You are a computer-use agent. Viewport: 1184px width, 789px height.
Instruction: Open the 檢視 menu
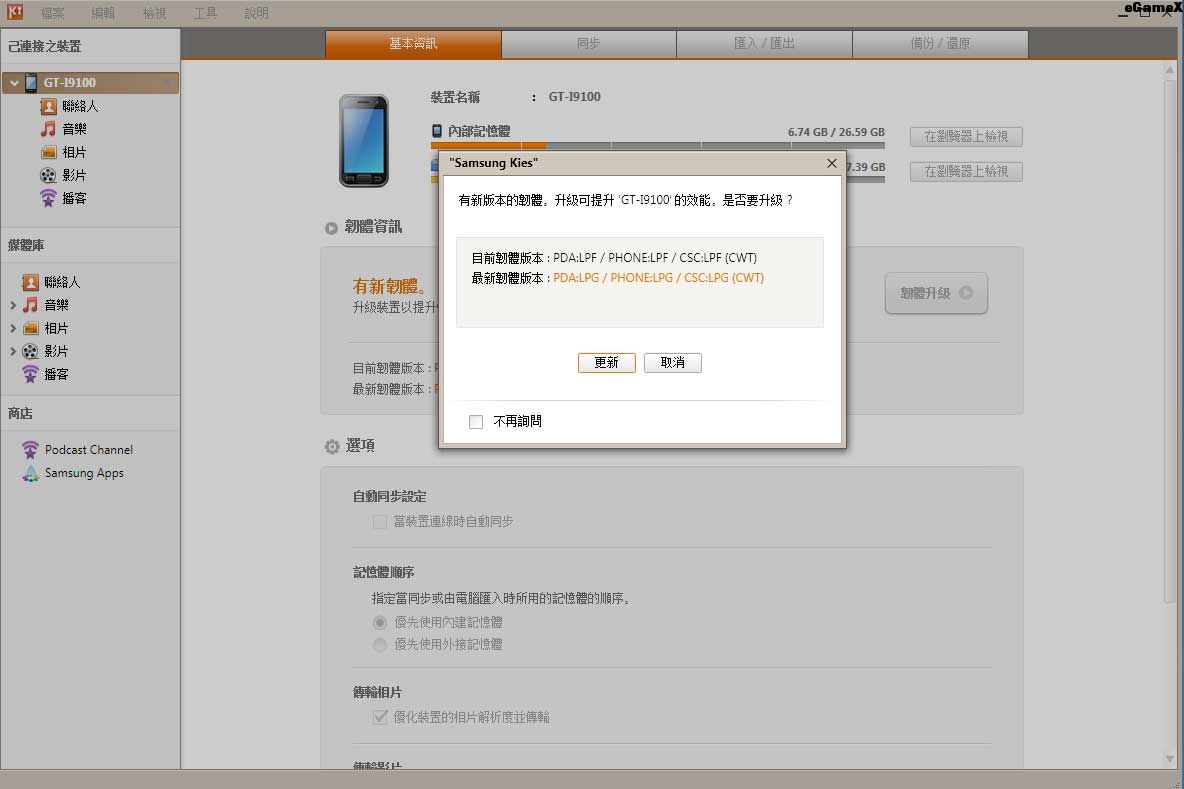[x=154, y=13]
